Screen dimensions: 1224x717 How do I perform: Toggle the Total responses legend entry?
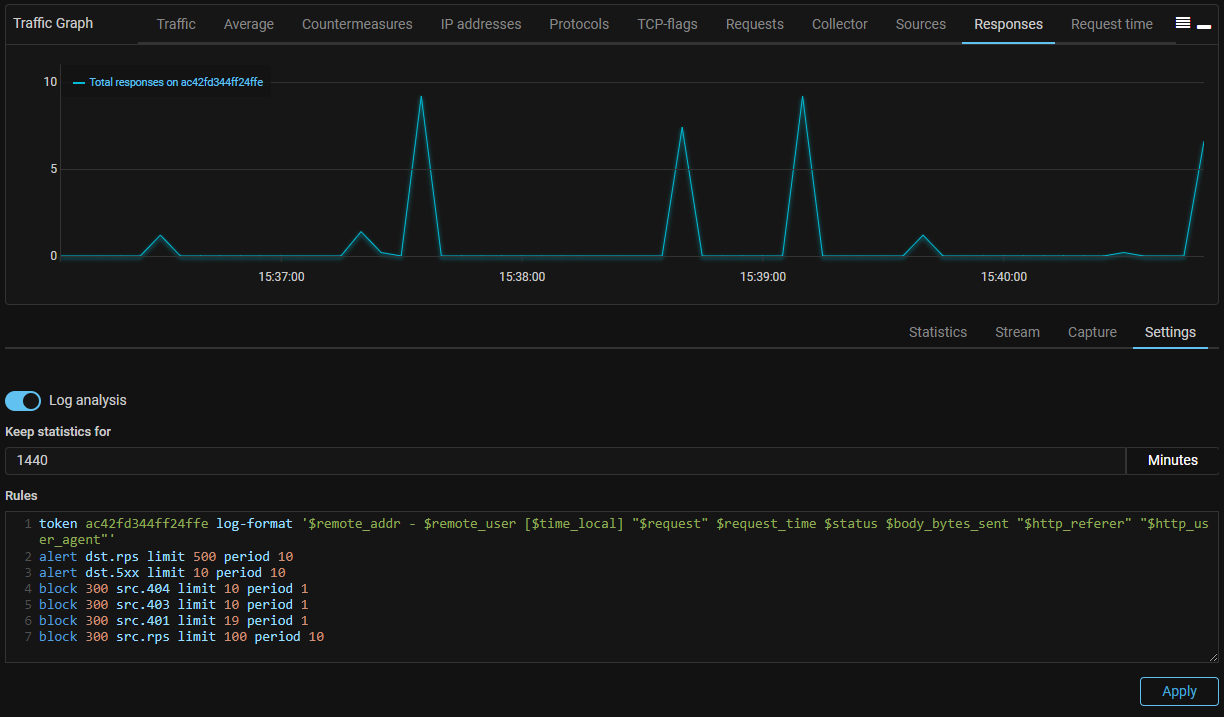(168, 82)
